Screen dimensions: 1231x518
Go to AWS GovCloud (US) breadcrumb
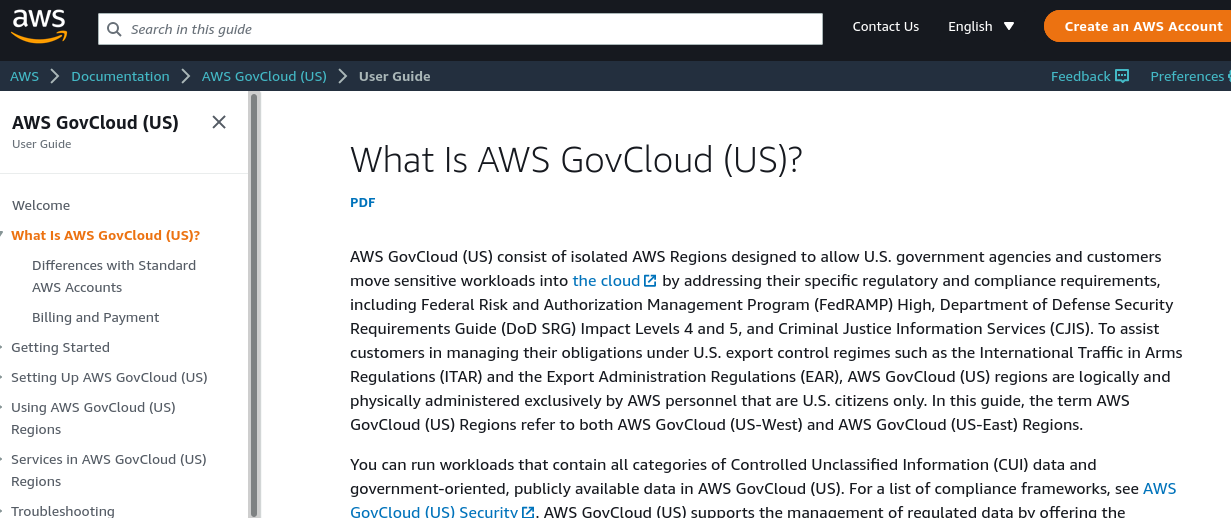(x=264, y=76)
